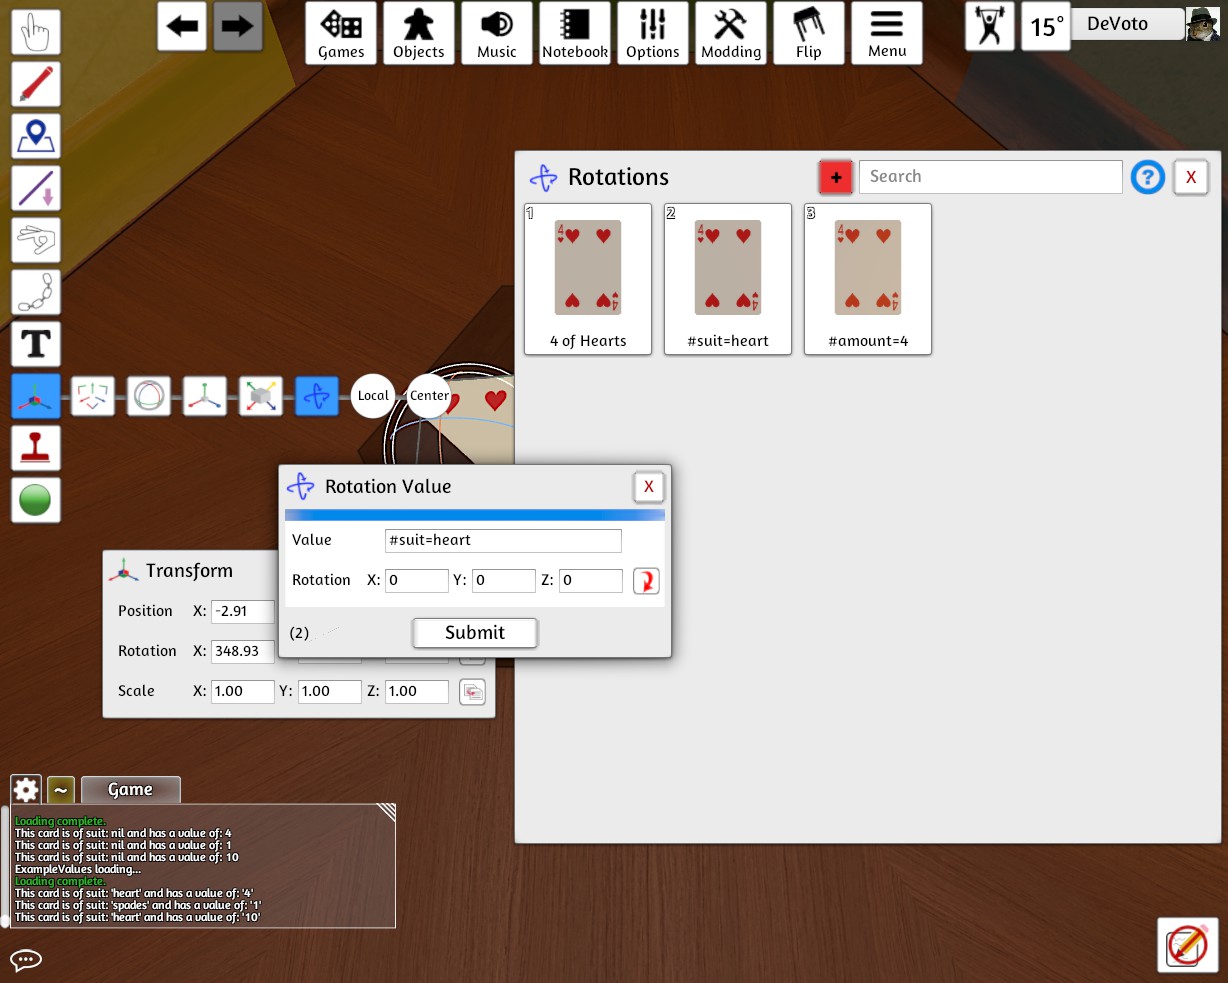Viewport: 1228px width, 983px height.
Task: Open the Modding menu
Action: coord(731,33)
